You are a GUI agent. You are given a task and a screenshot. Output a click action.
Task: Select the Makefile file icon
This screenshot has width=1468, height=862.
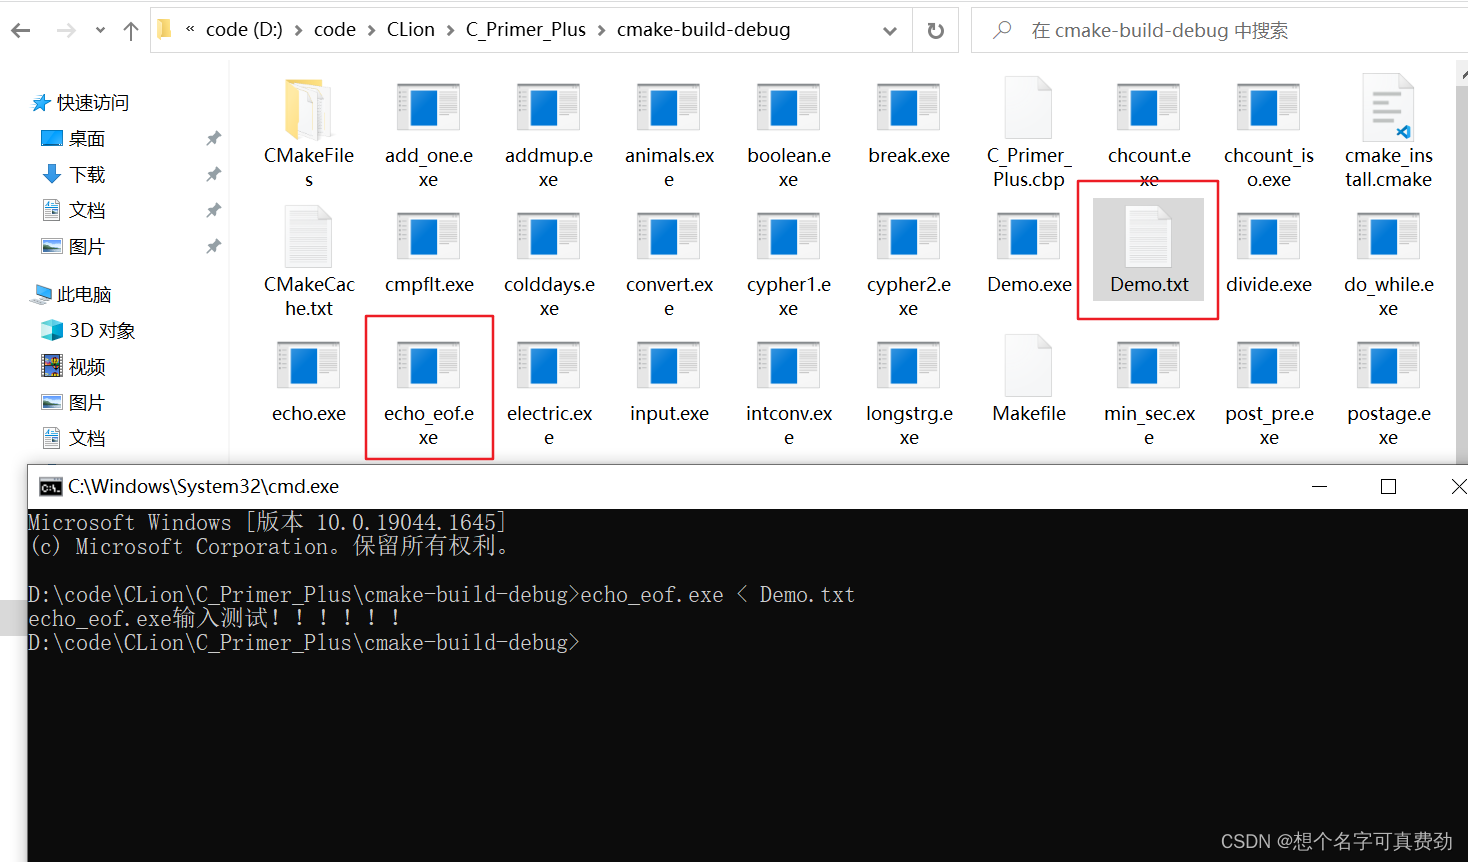1028,366
